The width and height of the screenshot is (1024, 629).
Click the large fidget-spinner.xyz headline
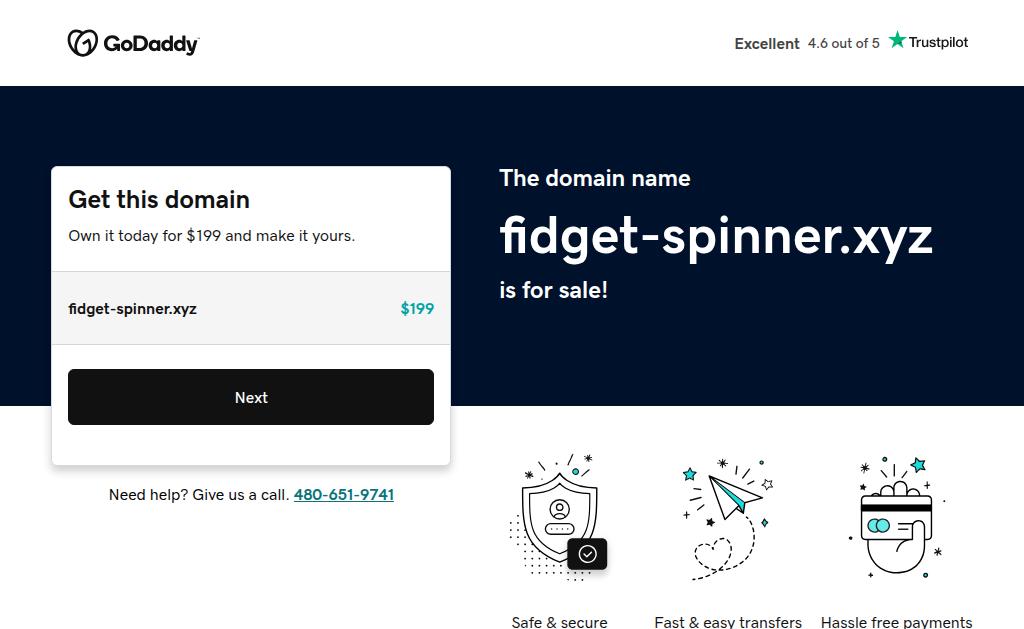[x=716, y=236]
